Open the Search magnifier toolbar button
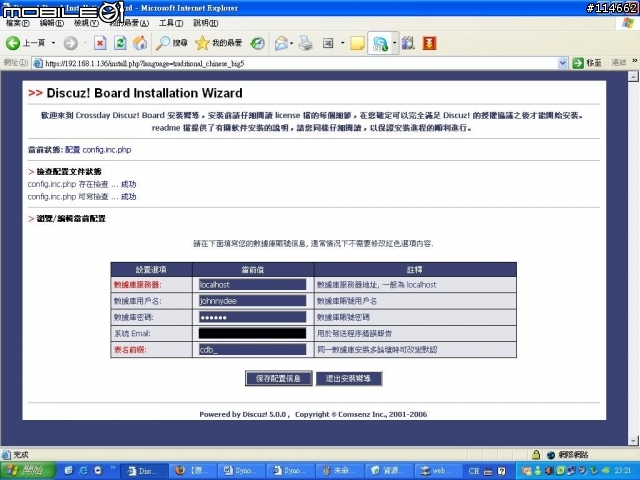640x480 pixels. point(171,43)
